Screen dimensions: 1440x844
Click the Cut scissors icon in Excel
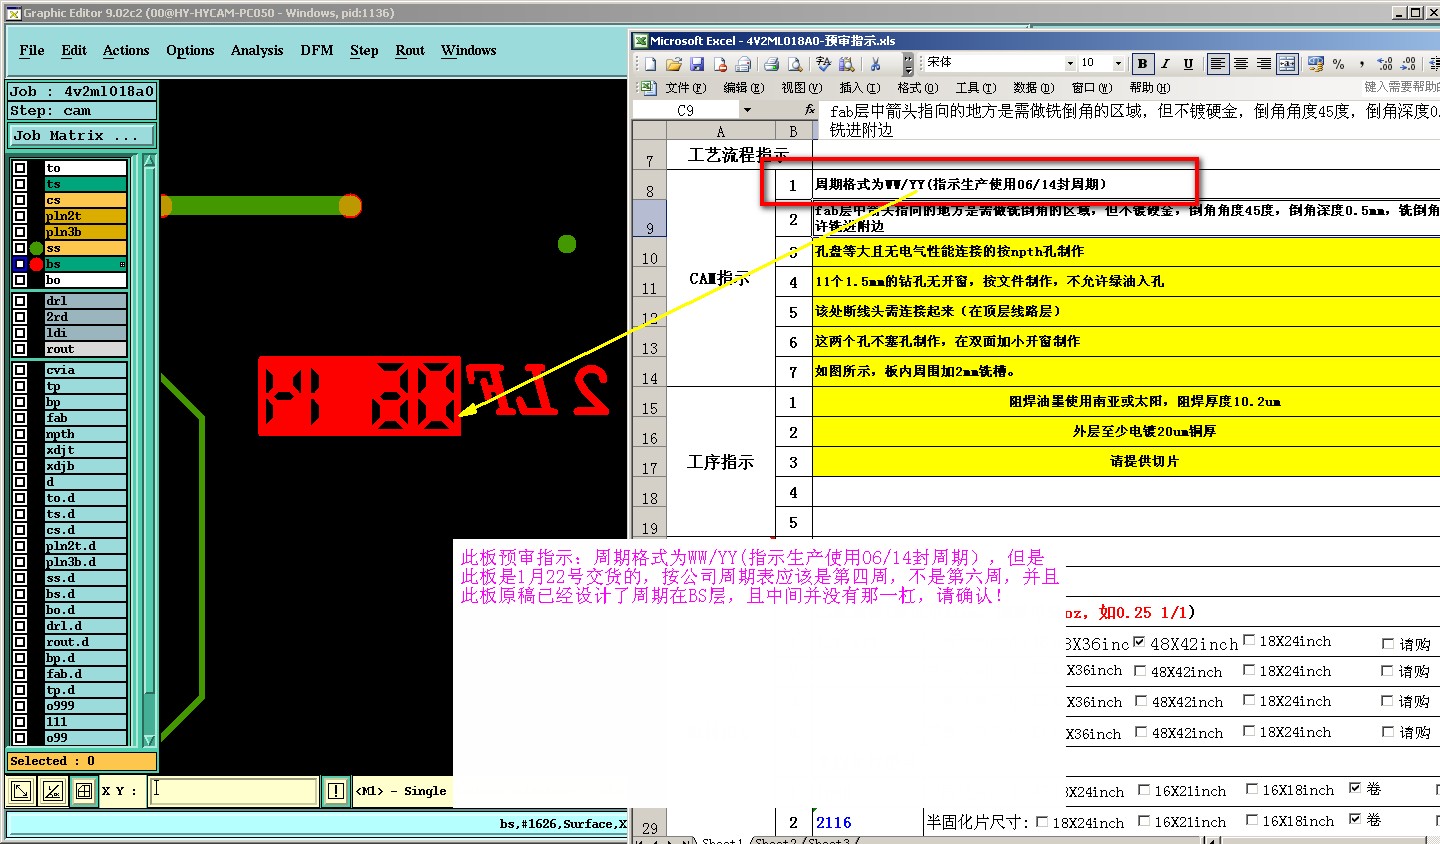[x=875, y=64]
